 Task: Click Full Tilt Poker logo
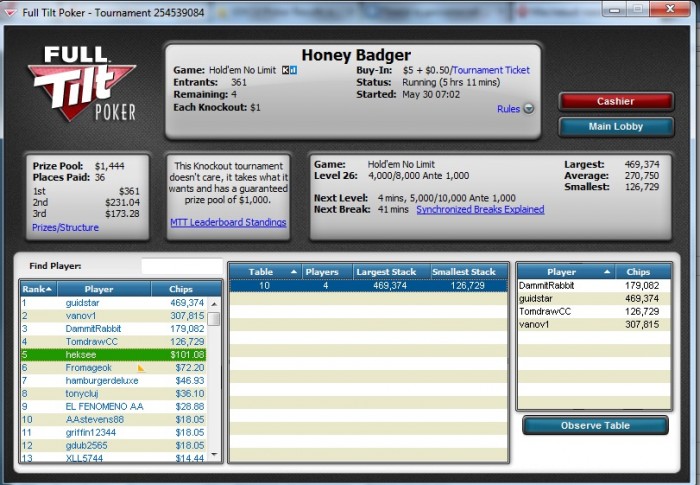(82, 84)
